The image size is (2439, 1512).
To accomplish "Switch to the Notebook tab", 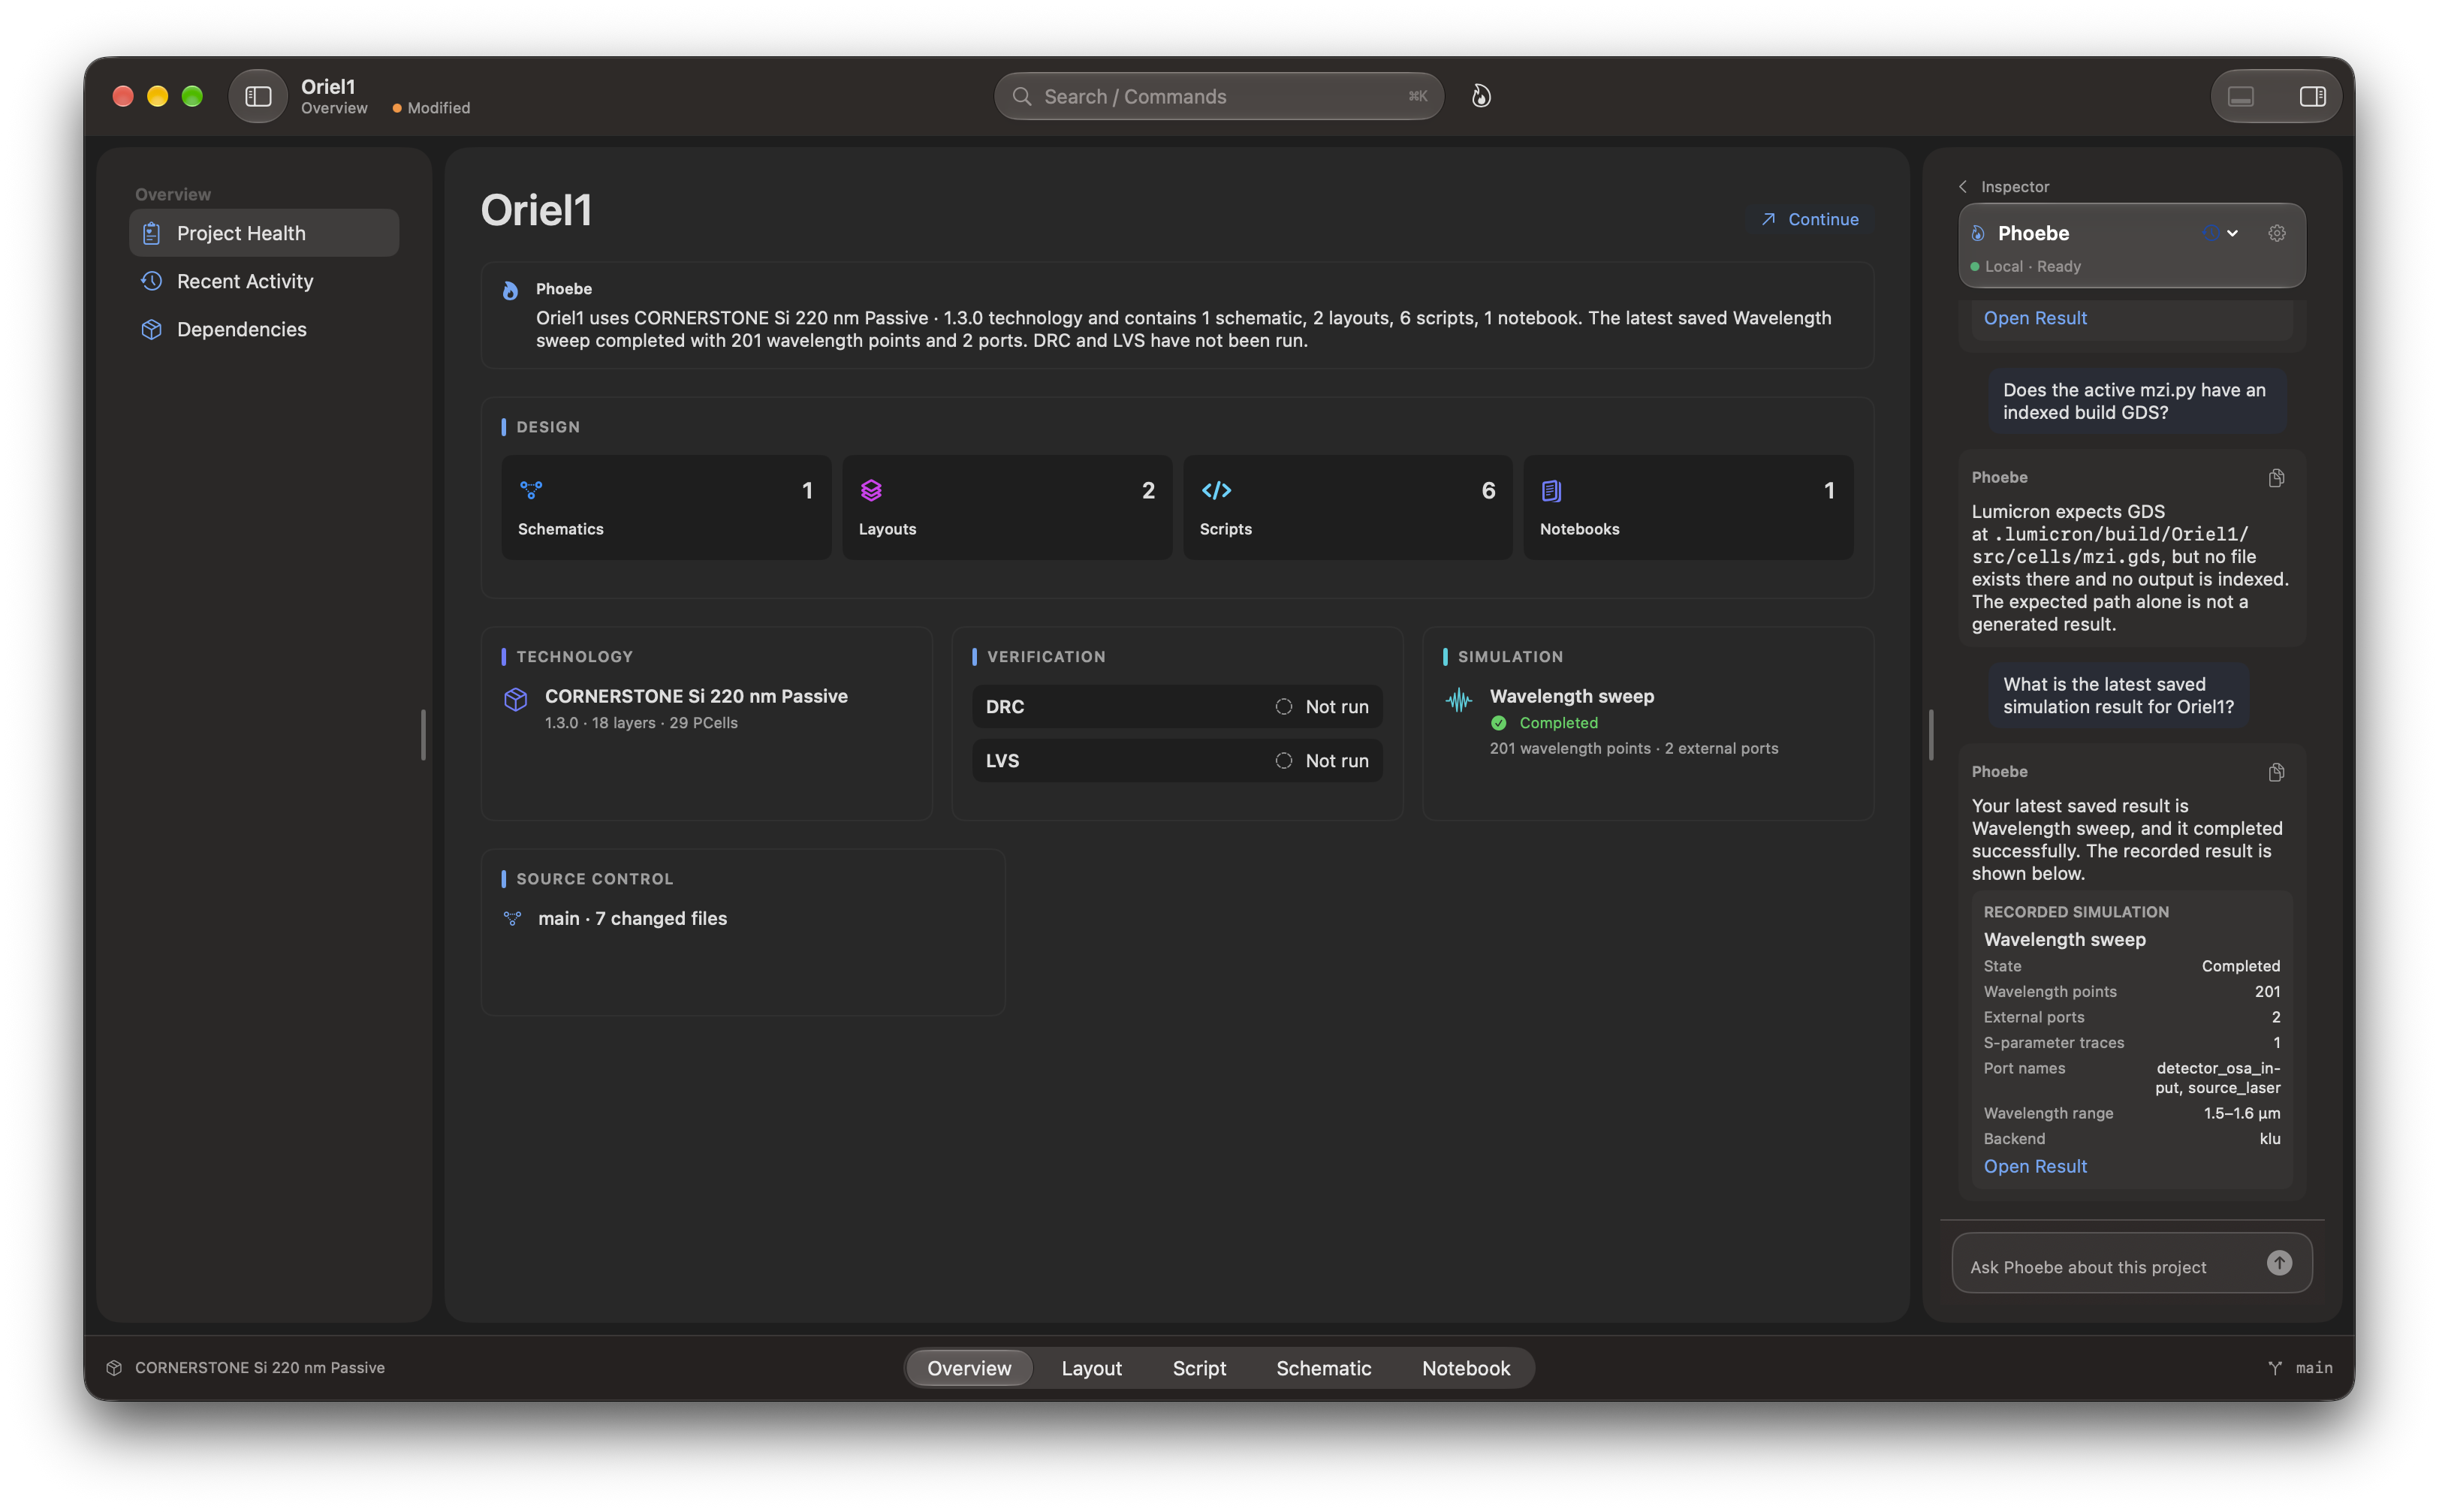I will (1465, 1367).
